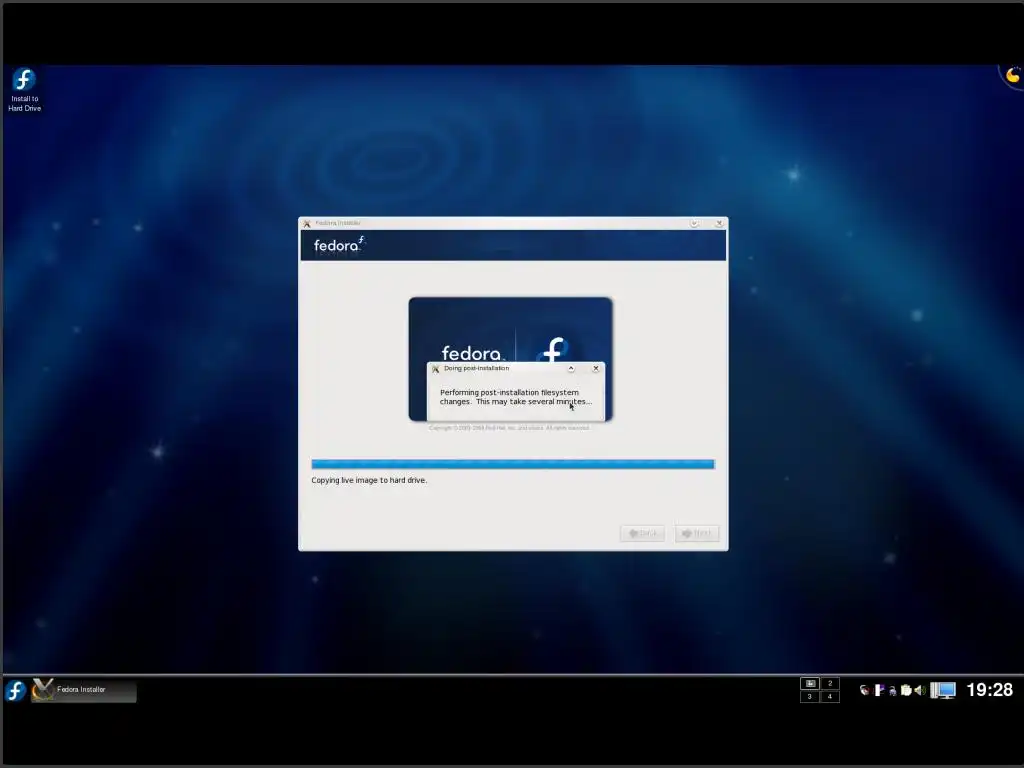Close the Doing post-installation dialog

point(596,369)
